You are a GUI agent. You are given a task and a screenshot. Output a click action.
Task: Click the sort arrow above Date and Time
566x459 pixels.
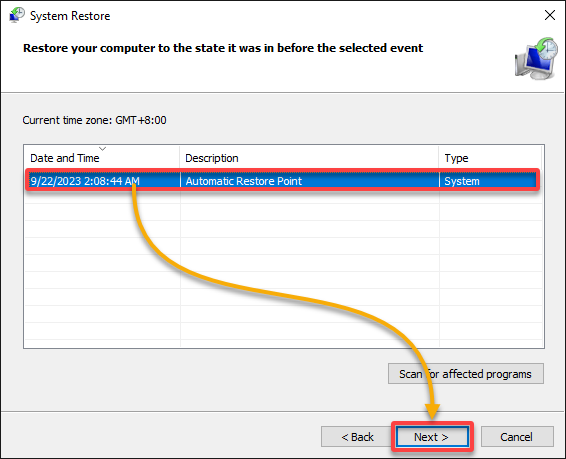pyautogui.click(x=103, y=149)
